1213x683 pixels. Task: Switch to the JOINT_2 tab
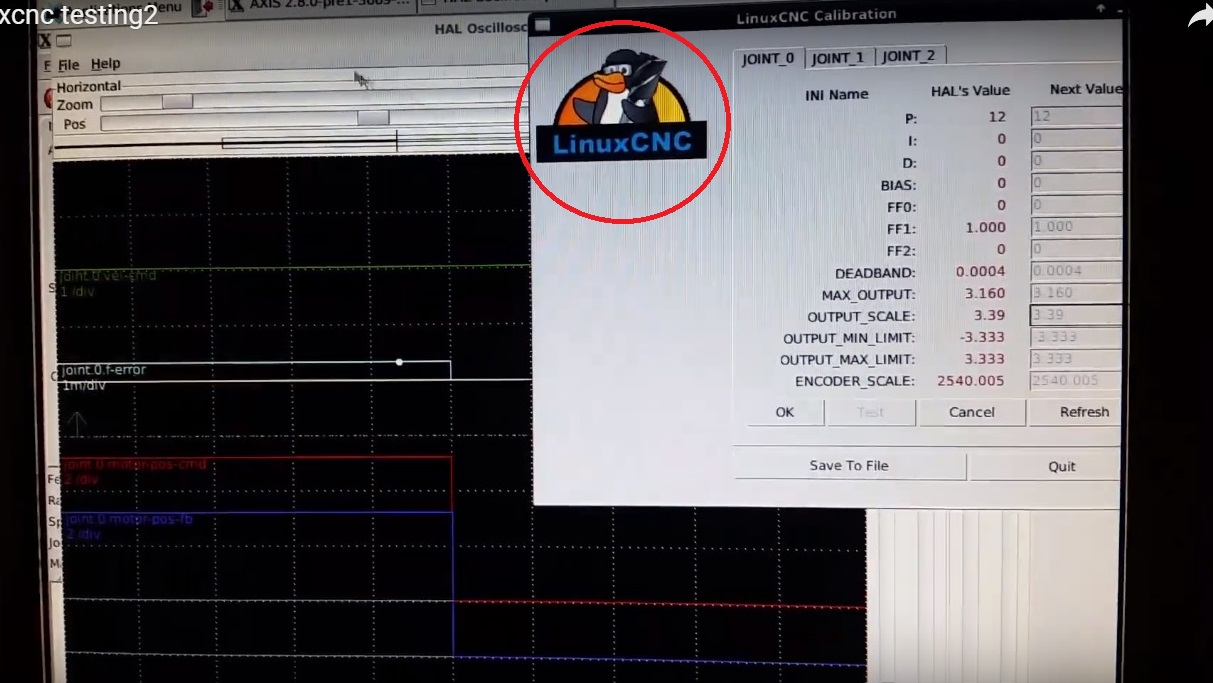908,56
